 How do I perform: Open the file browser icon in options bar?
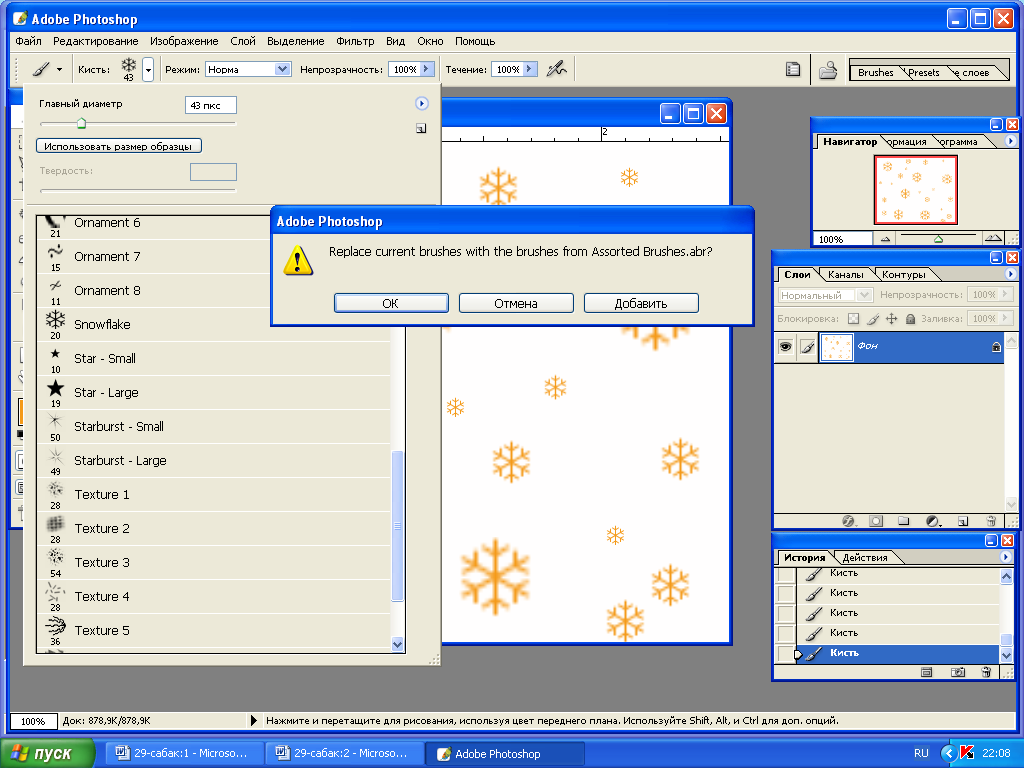(828, 69)
